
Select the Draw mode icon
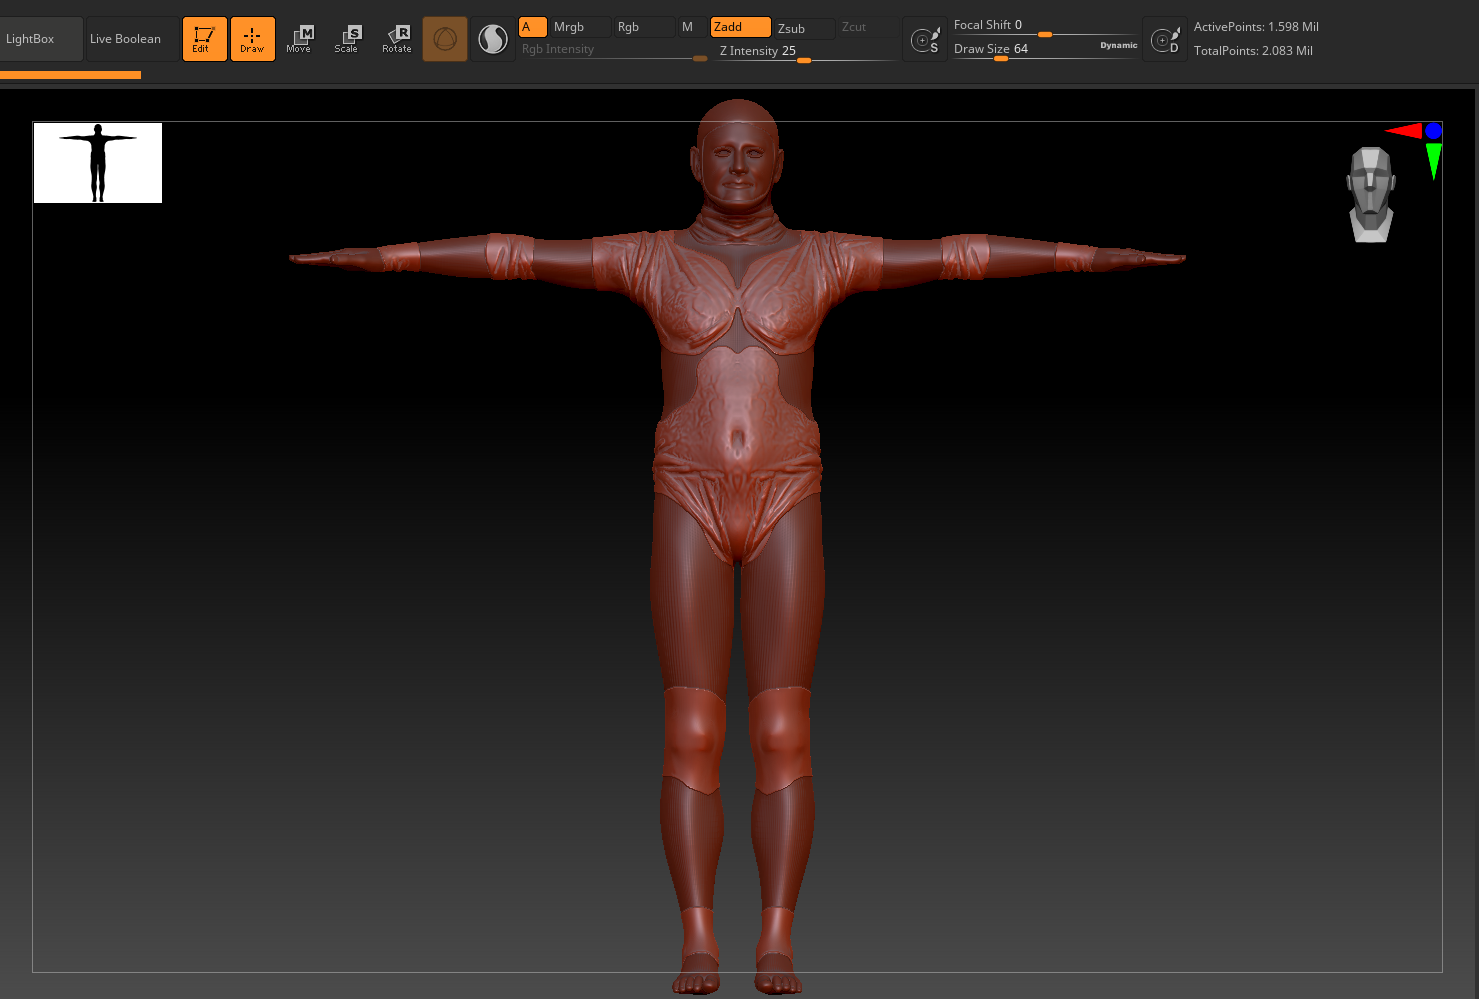(x=252, y=39)
